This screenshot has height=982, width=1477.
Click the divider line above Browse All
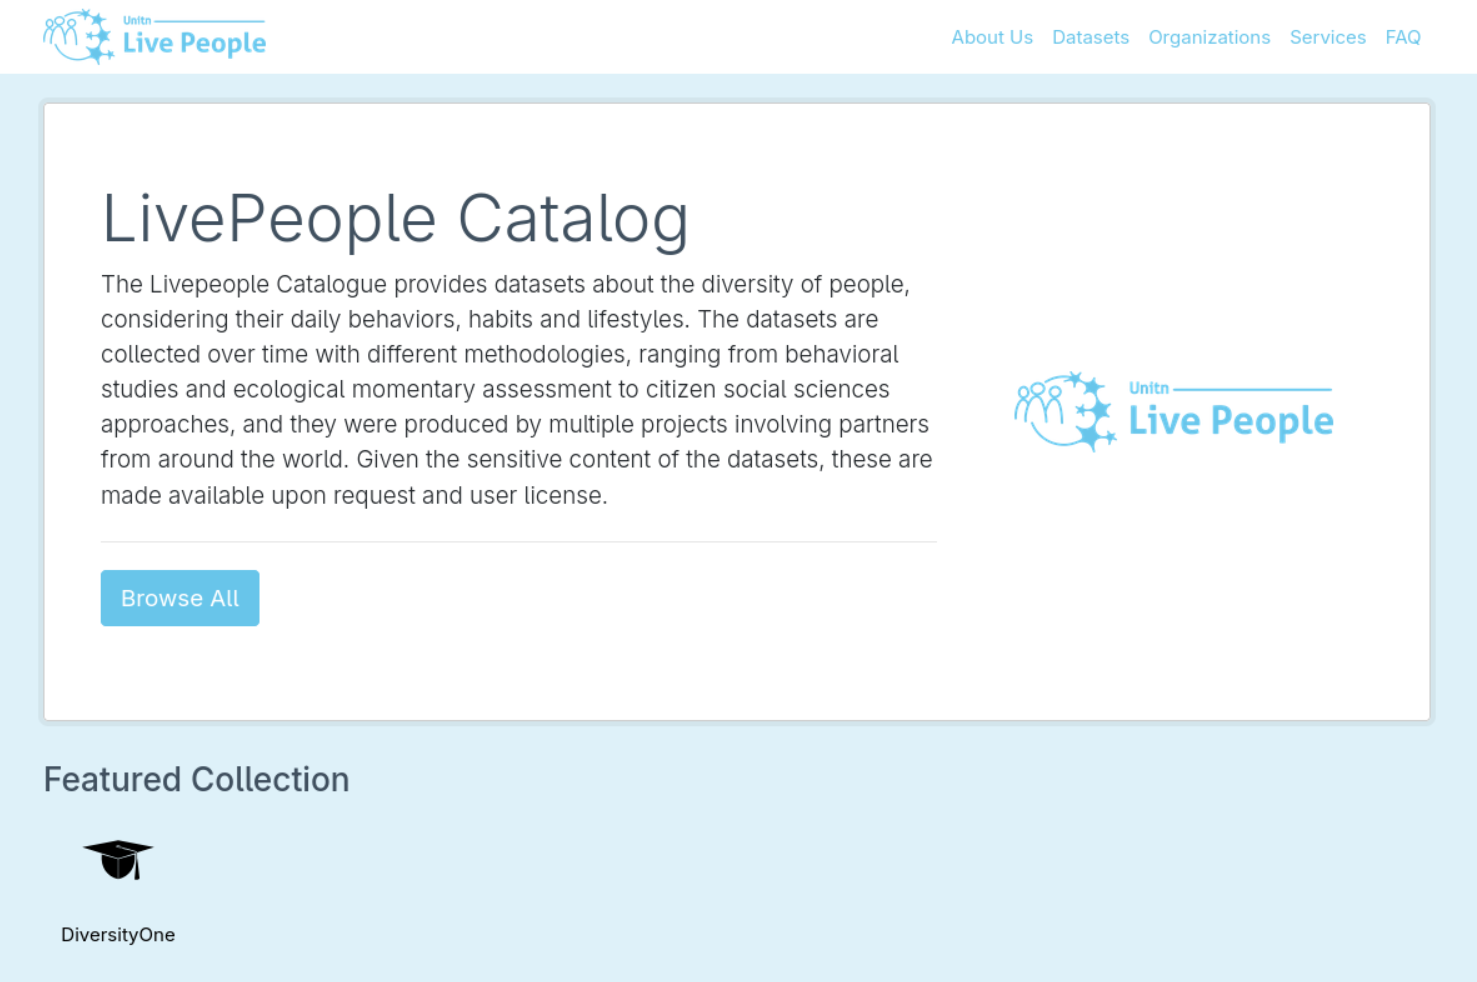pos(518,541)
